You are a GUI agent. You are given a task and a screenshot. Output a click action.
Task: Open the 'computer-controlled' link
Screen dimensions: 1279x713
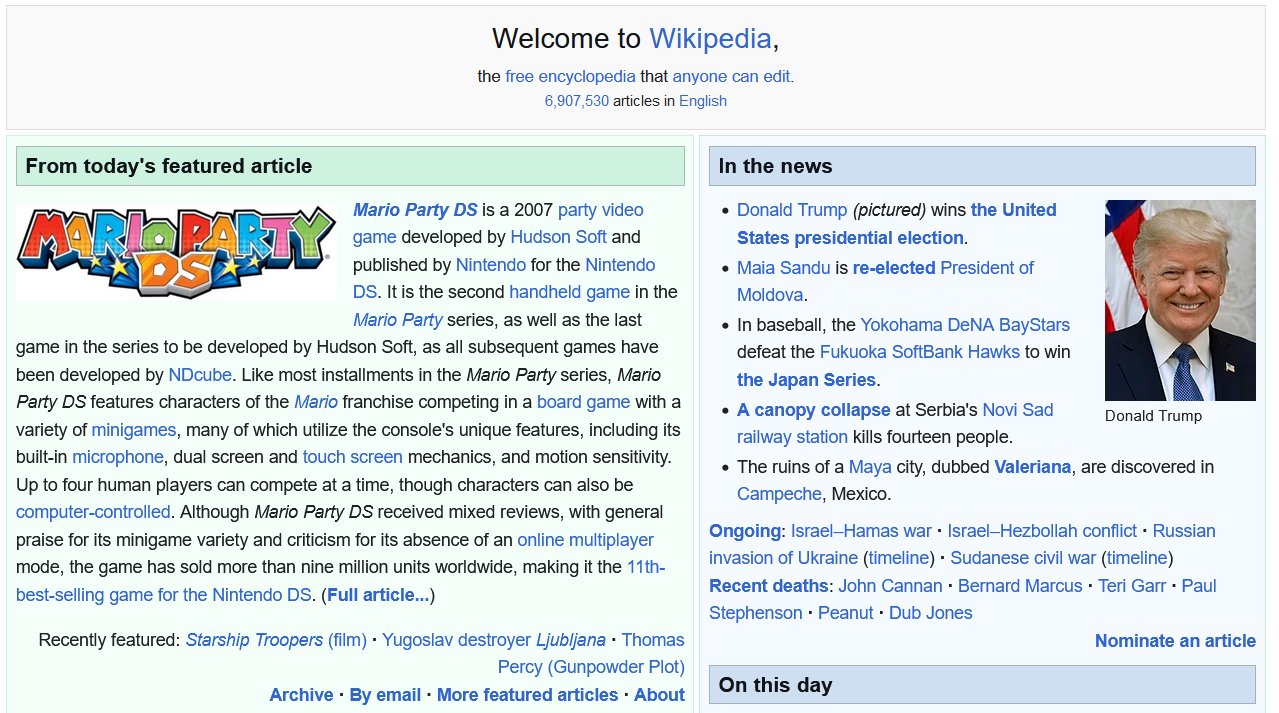[x=93, y=512]
